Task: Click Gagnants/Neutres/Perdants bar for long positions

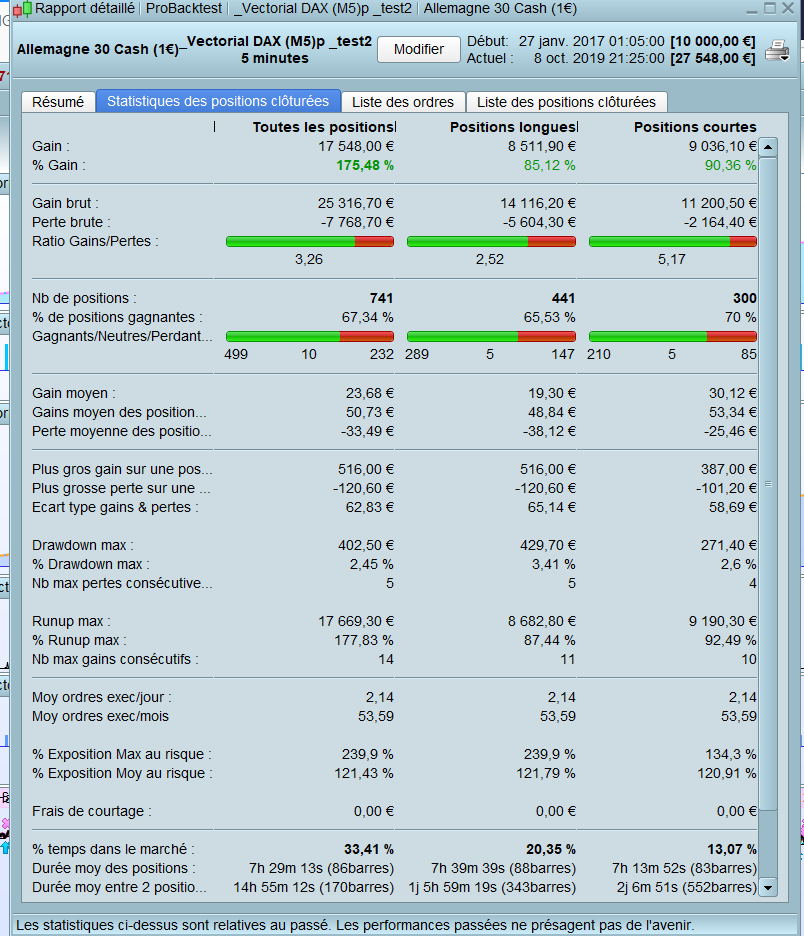Action: click(491, 337)
